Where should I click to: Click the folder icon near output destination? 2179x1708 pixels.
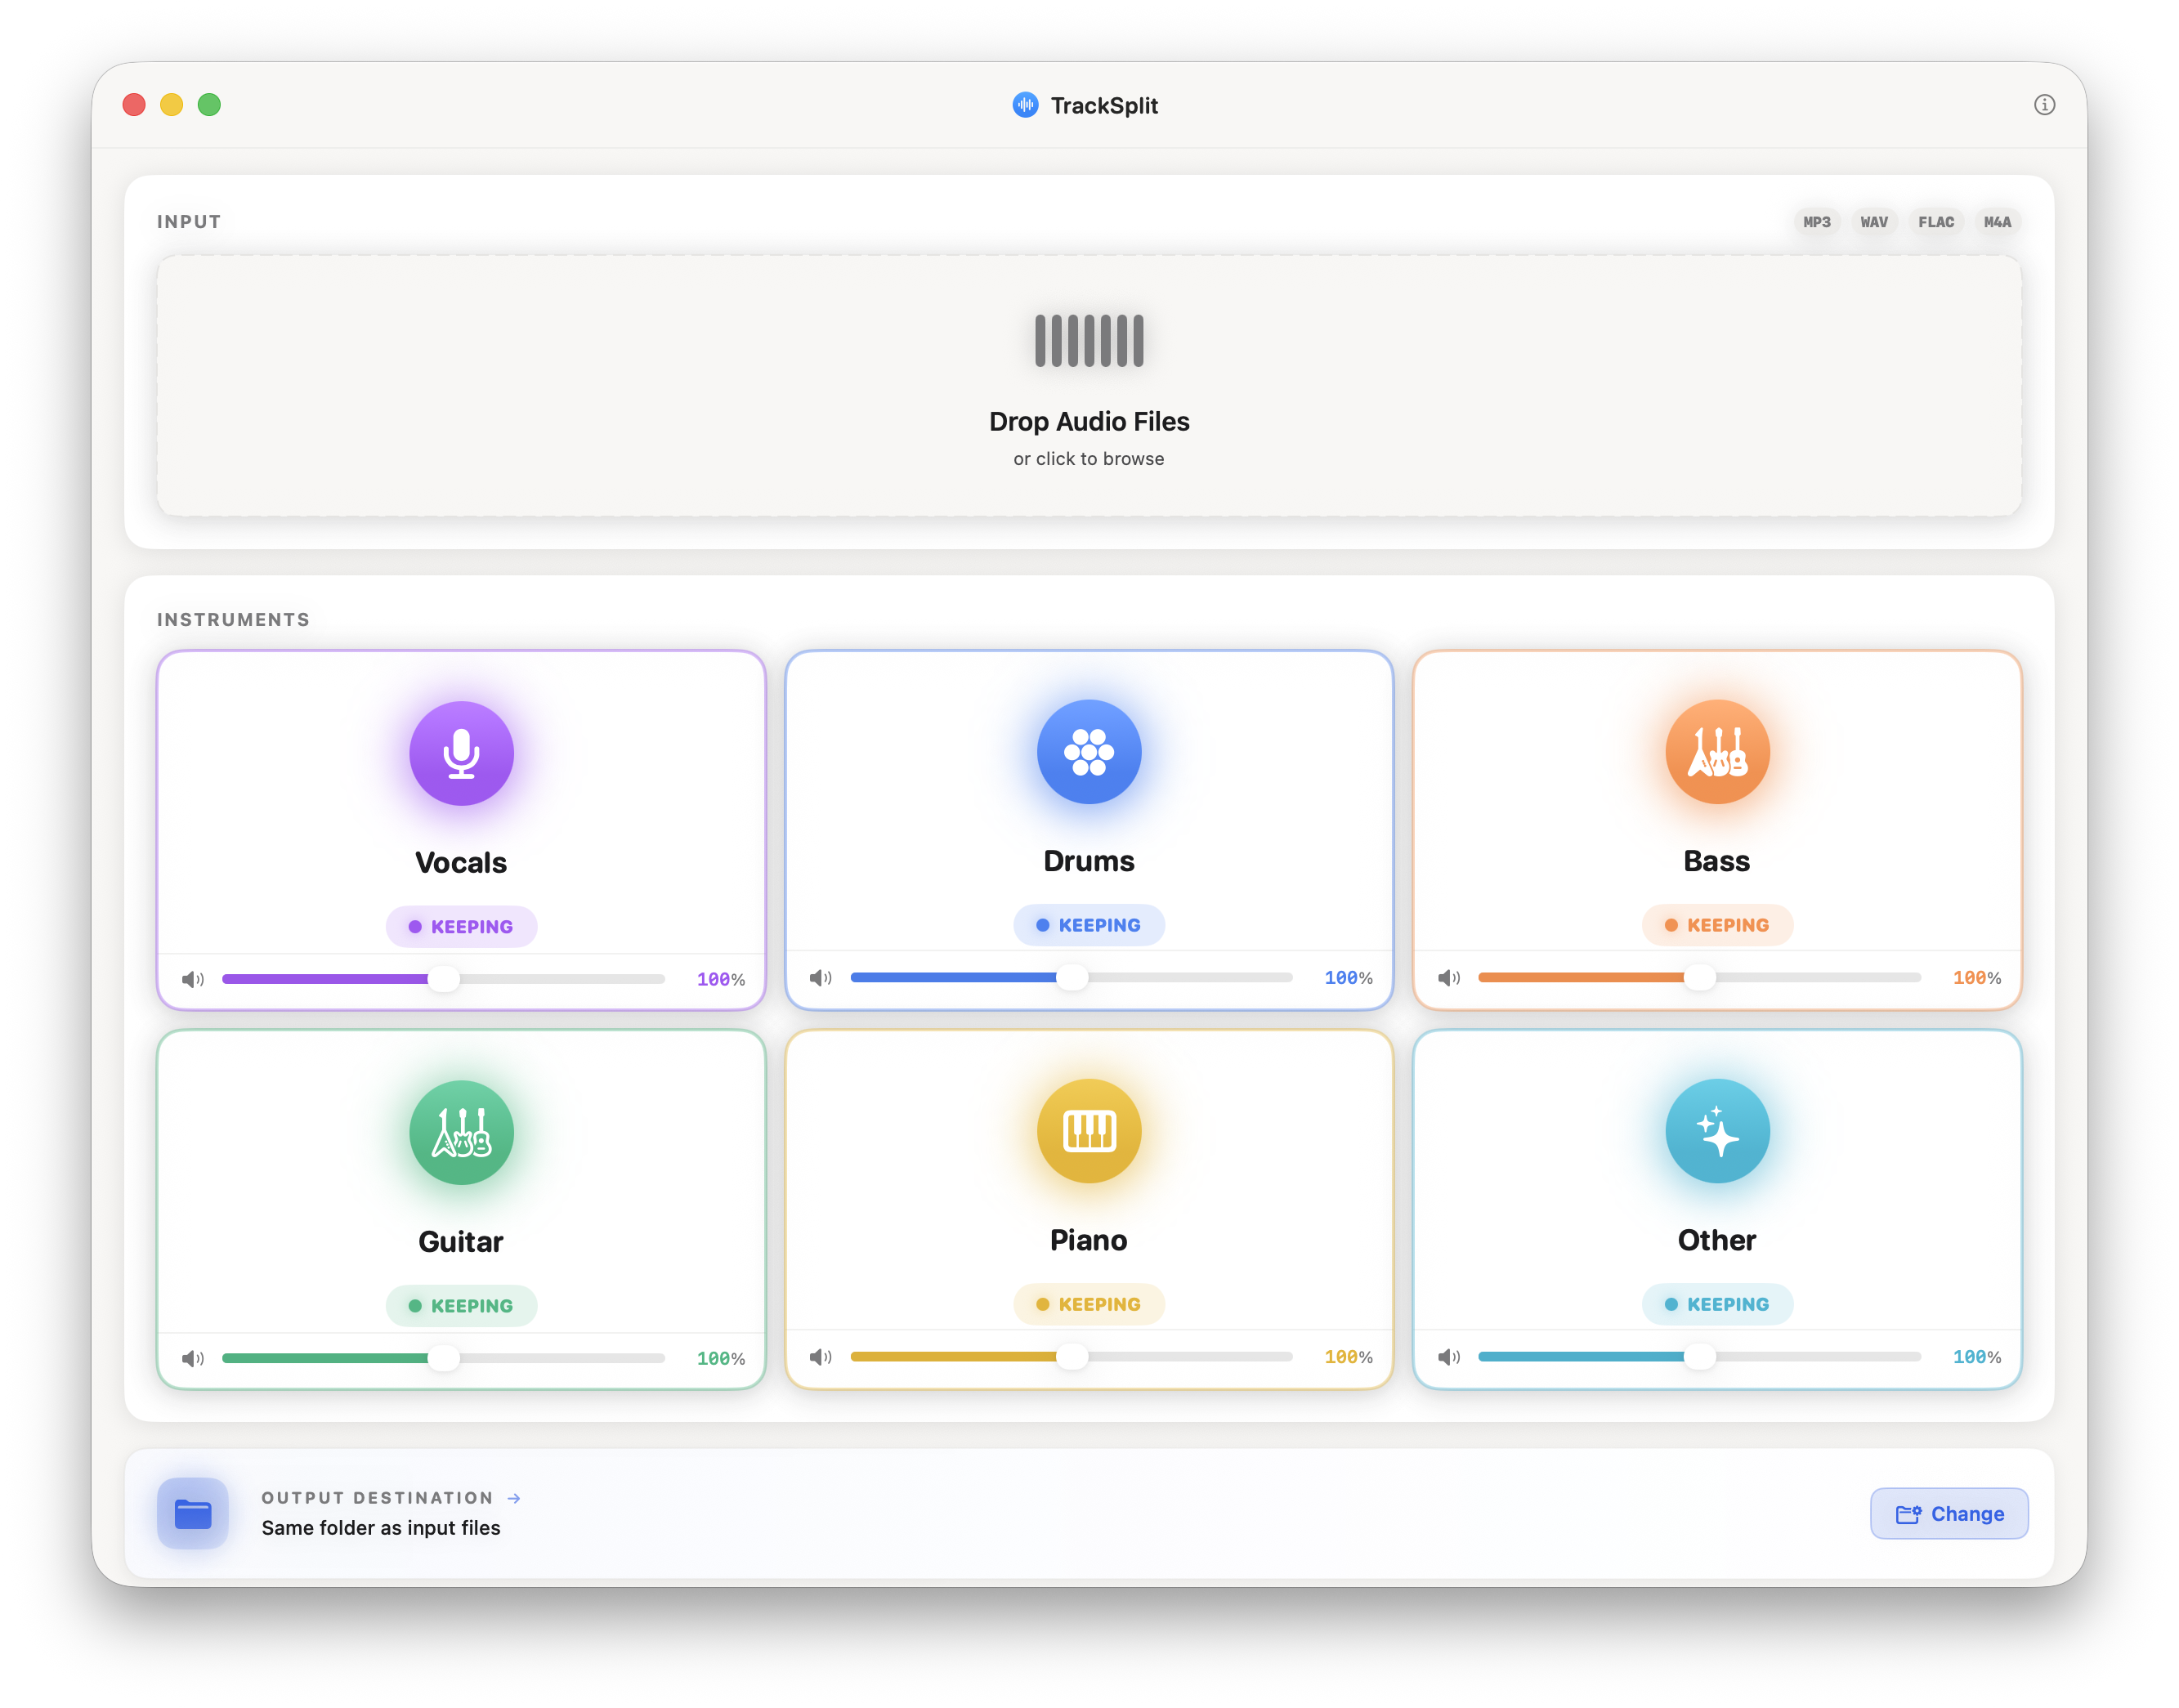(x=192, y=1513)
